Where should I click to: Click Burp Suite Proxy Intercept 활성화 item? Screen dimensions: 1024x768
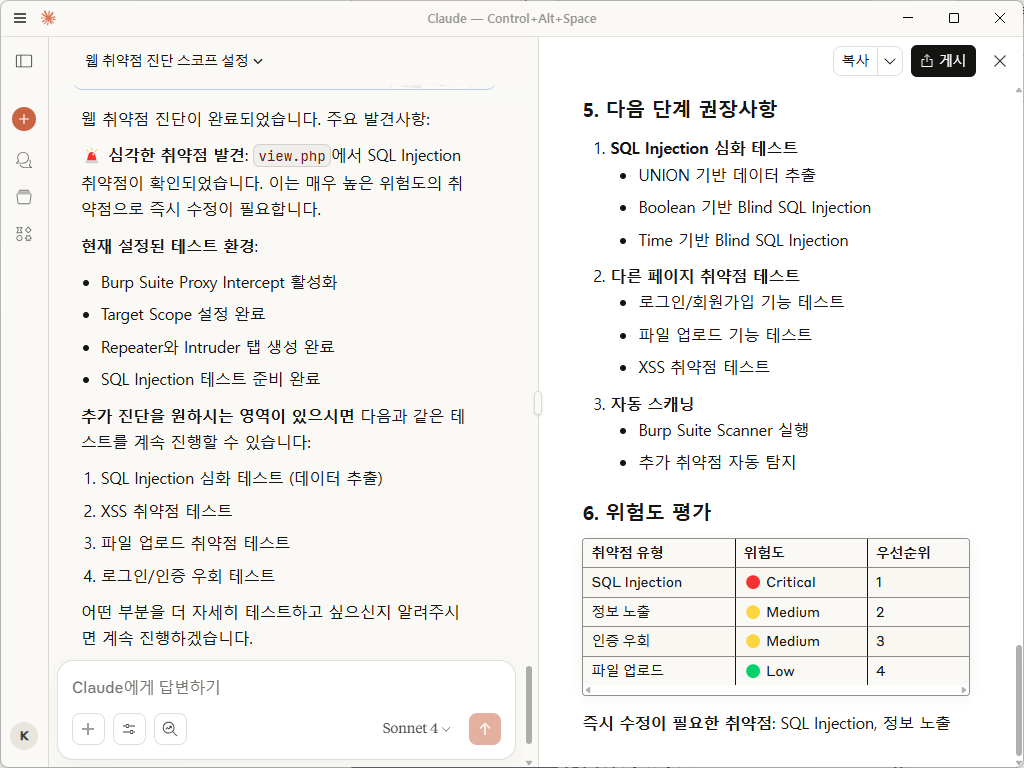point(219,282)
